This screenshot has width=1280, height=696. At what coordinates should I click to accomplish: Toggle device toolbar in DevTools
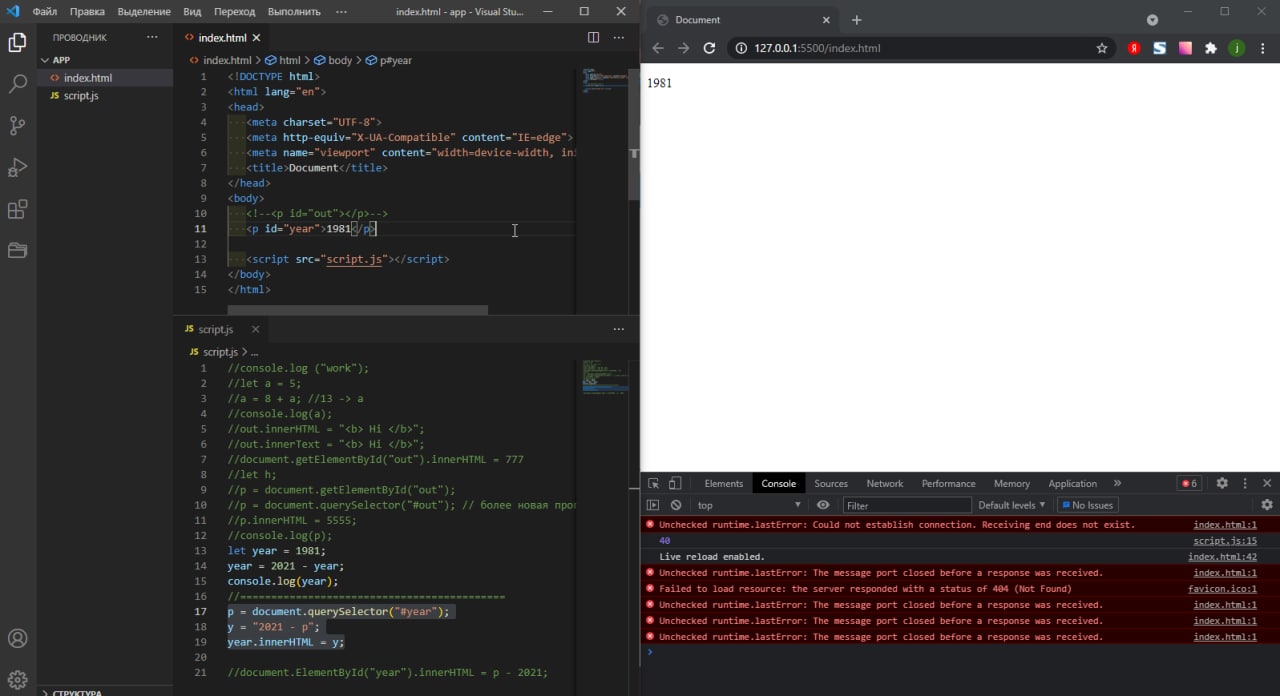coord(675,483)
